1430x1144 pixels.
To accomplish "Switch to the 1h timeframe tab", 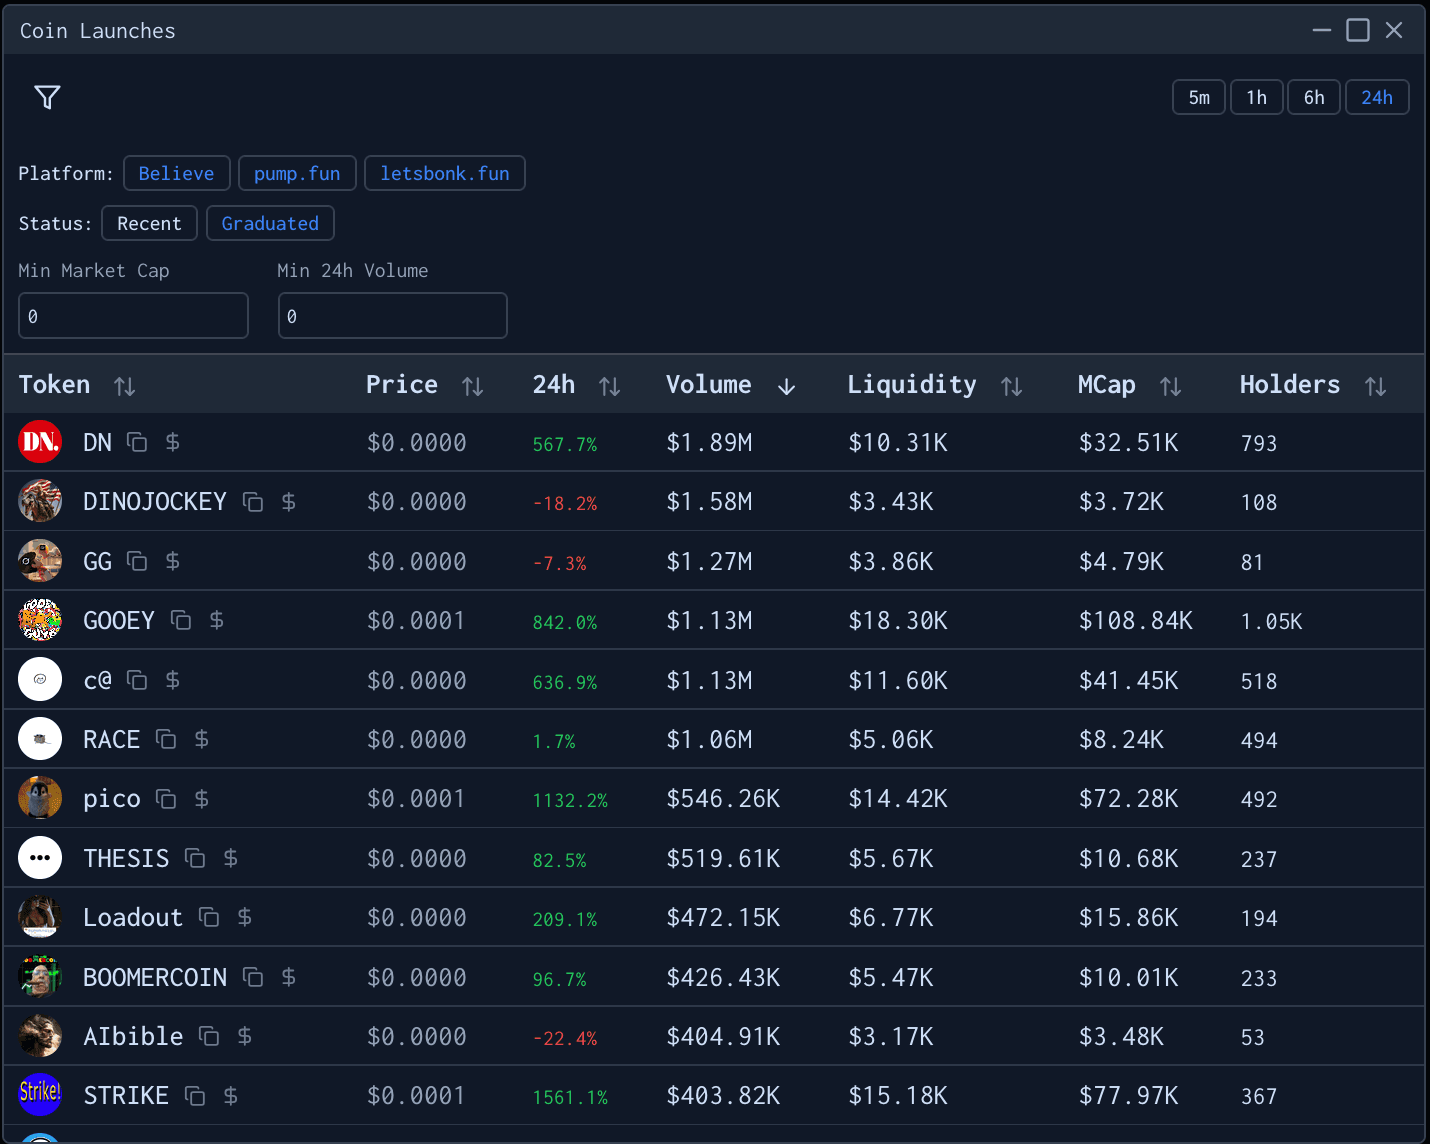I will tap(1256, 97).
